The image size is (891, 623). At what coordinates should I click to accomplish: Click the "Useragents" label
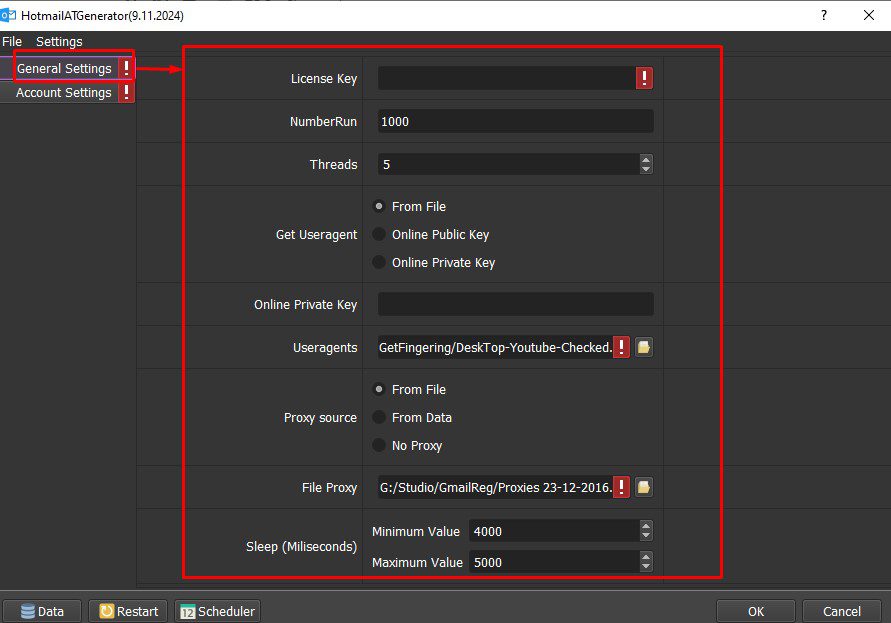coord(325,348)
